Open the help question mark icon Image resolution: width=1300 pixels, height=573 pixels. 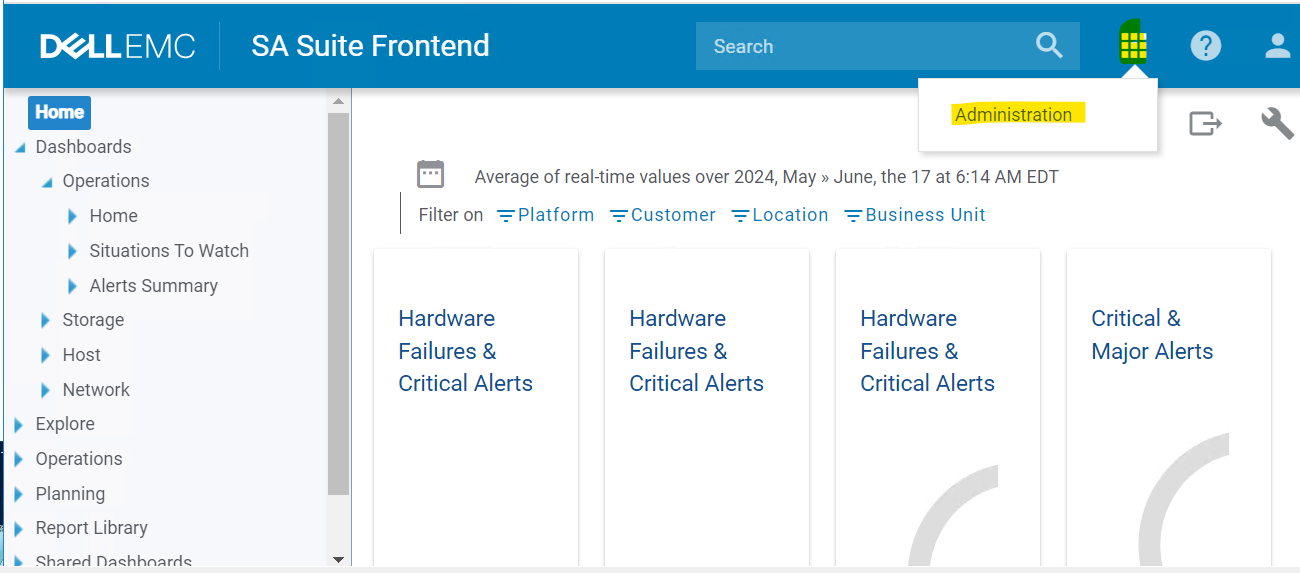1205,46
